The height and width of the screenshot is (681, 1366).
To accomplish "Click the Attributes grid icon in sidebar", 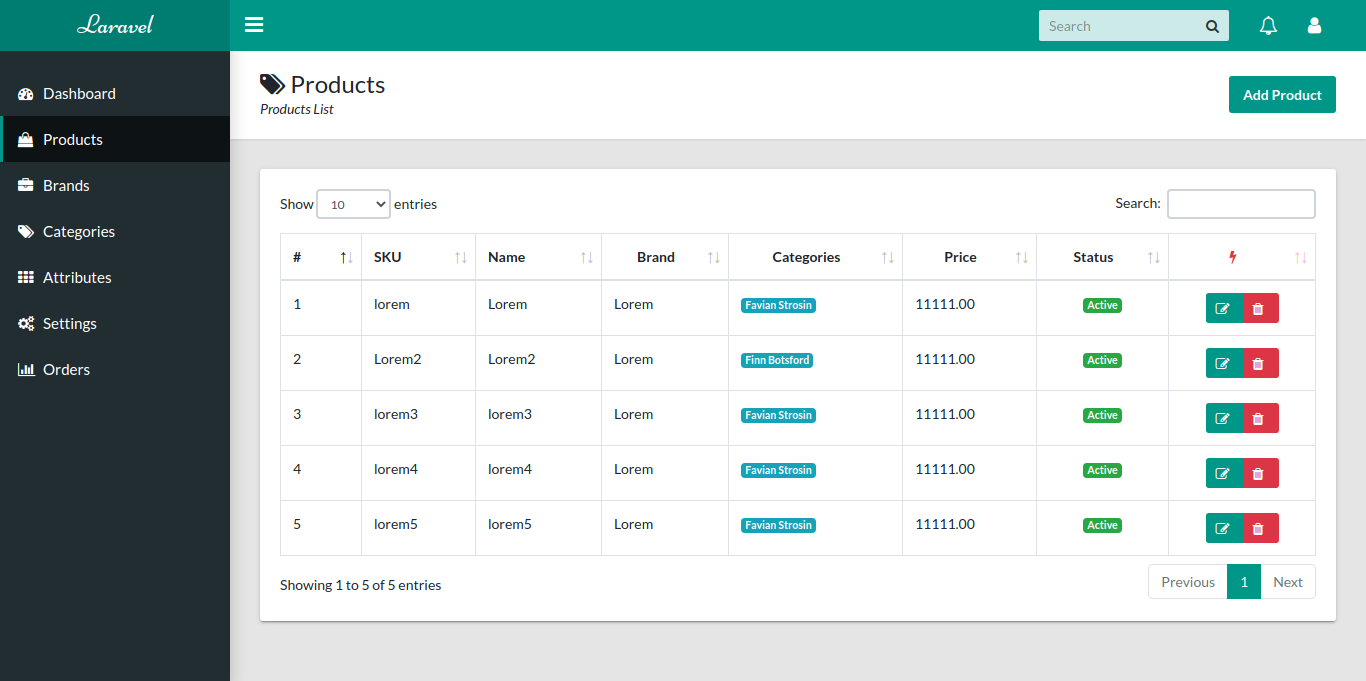I will (26, 278).
